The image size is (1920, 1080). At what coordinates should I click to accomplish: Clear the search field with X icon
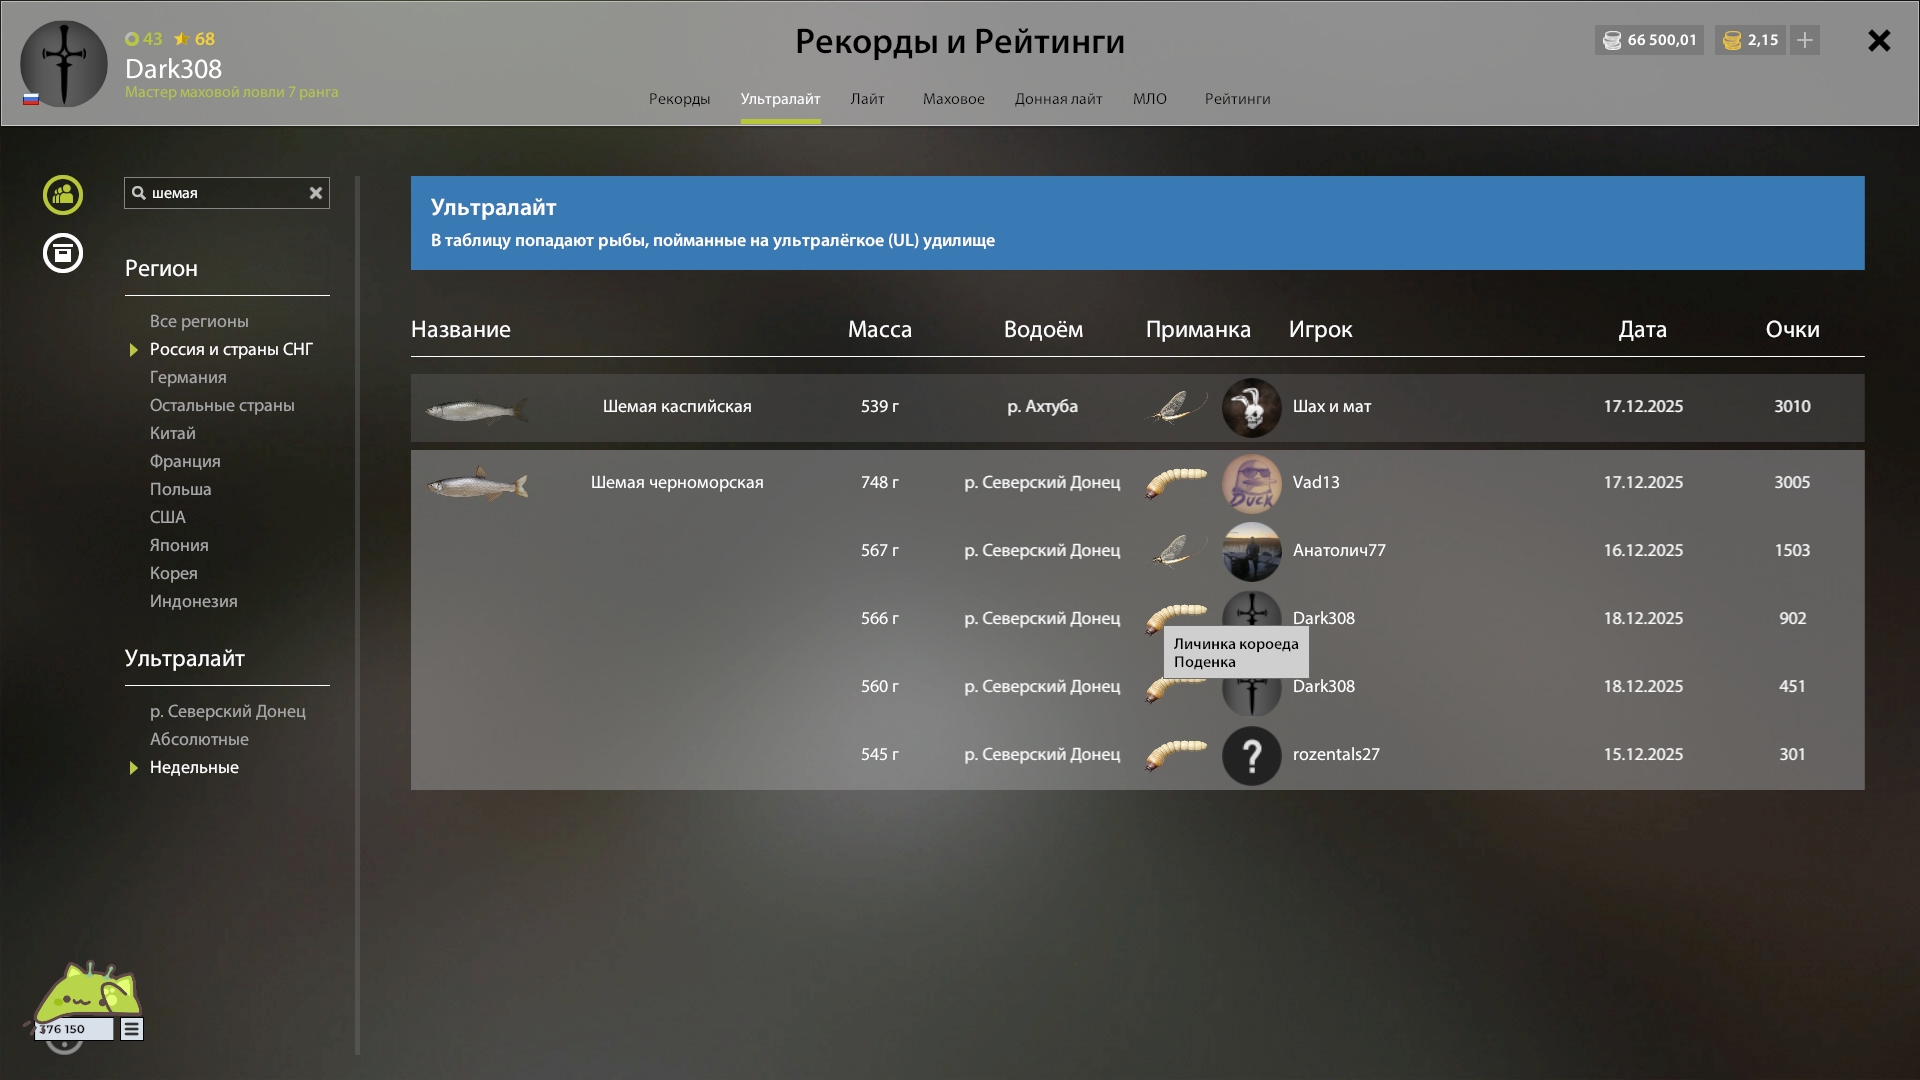[316, 193]
